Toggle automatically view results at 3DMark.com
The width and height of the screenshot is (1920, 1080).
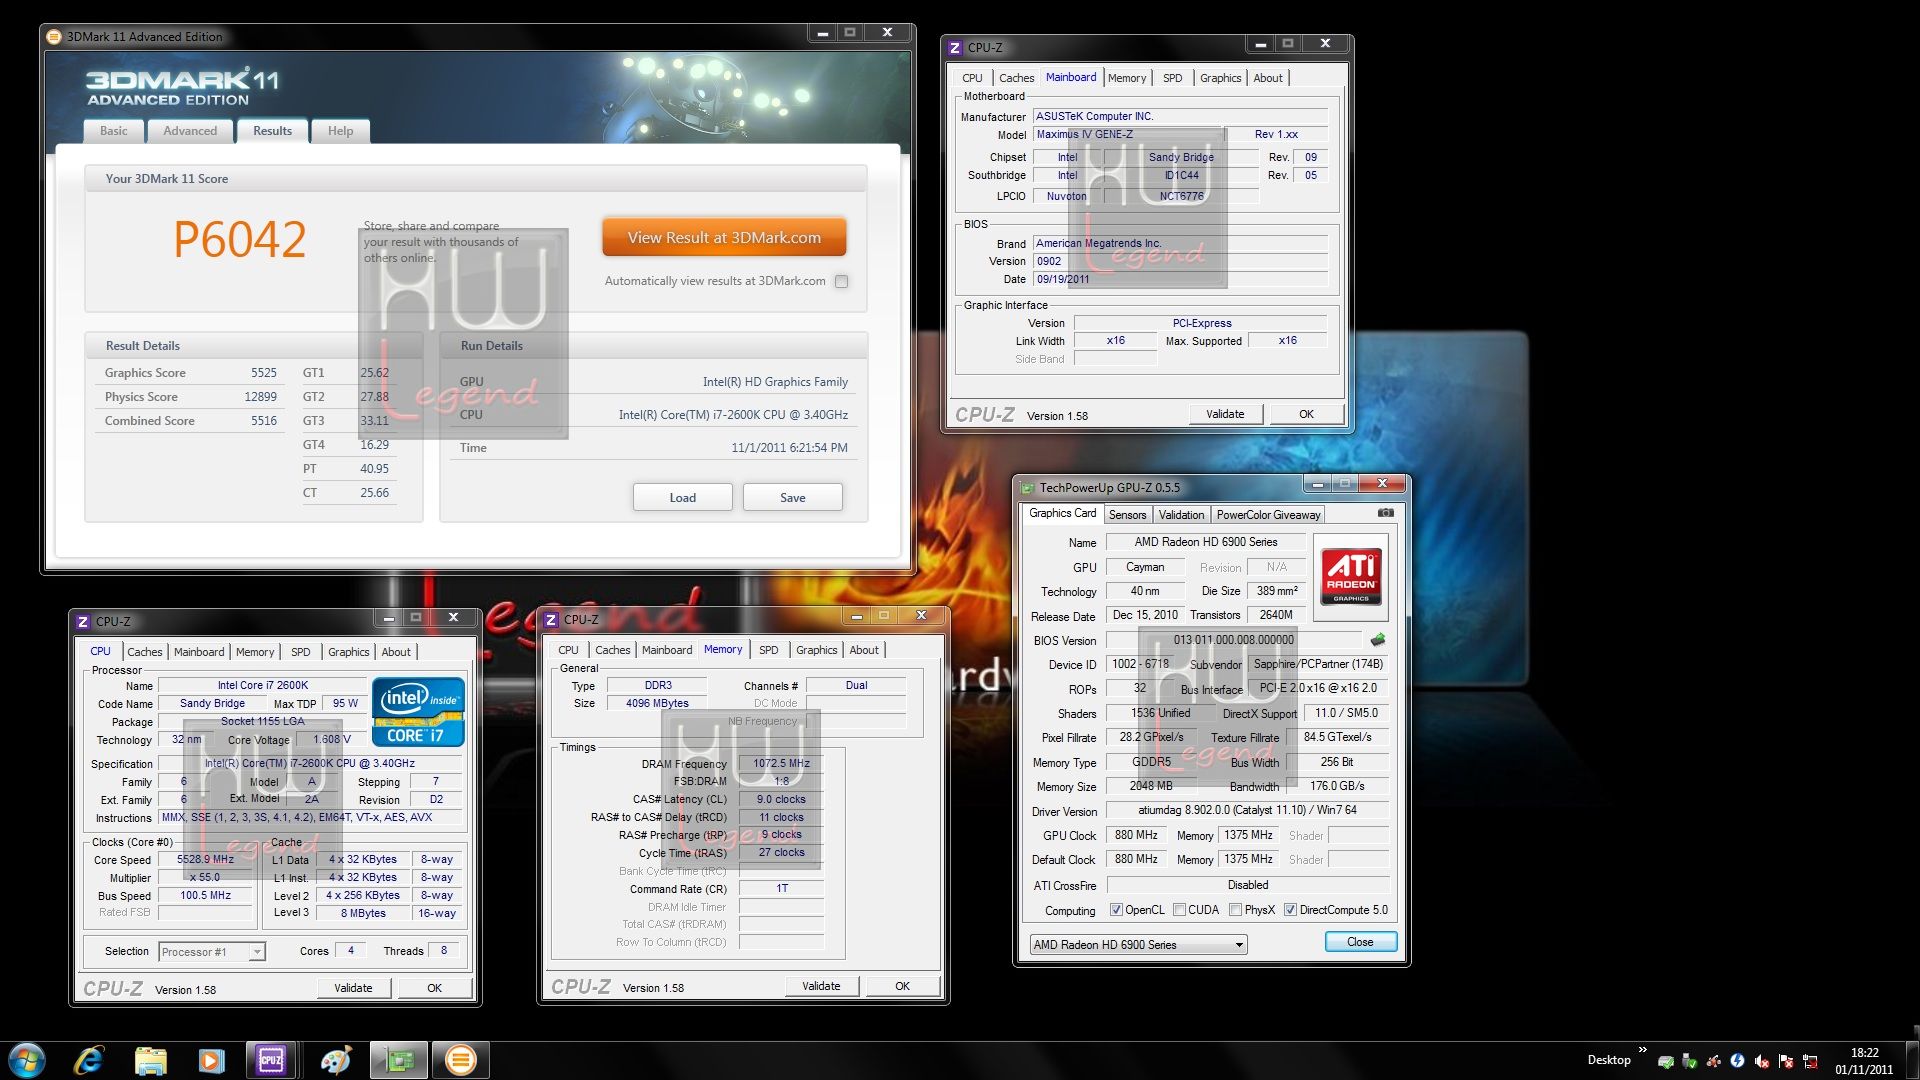click(x=842, y=281)
